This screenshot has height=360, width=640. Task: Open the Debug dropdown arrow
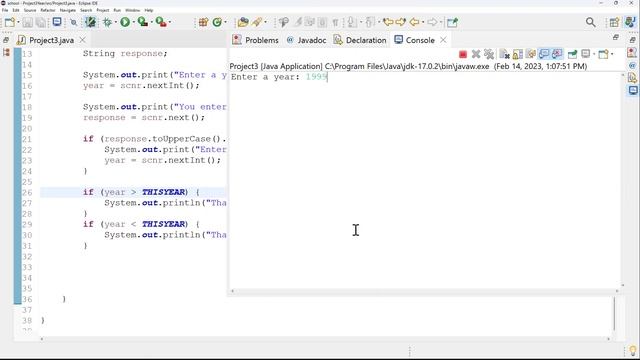pos(116,22)
